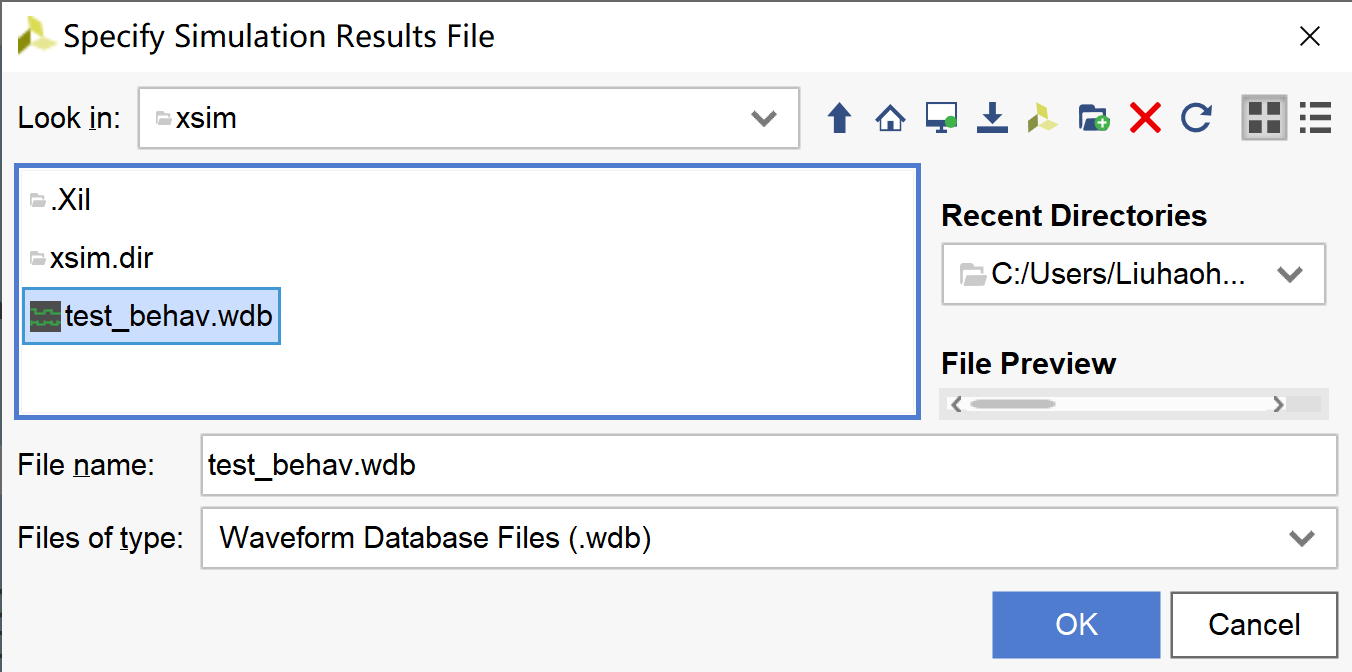Refresh the file listing
The image size is (1352, 672).
tap(1196, 119)
